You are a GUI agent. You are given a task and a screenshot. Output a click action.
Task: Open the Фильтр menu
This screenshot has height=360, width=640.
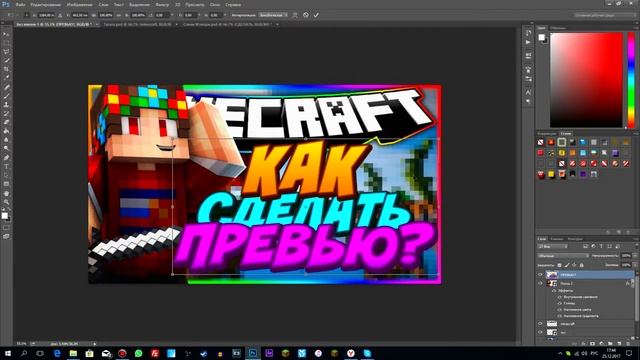pyautogui.click(x=162, y=4)
